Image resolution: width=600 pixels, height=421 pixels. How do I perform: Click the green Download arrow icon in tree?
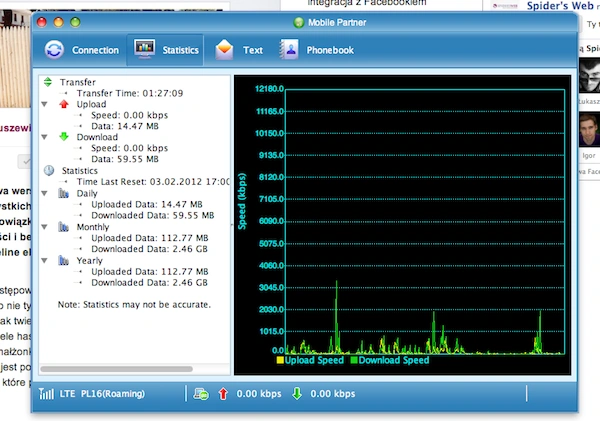click(64, 137)
